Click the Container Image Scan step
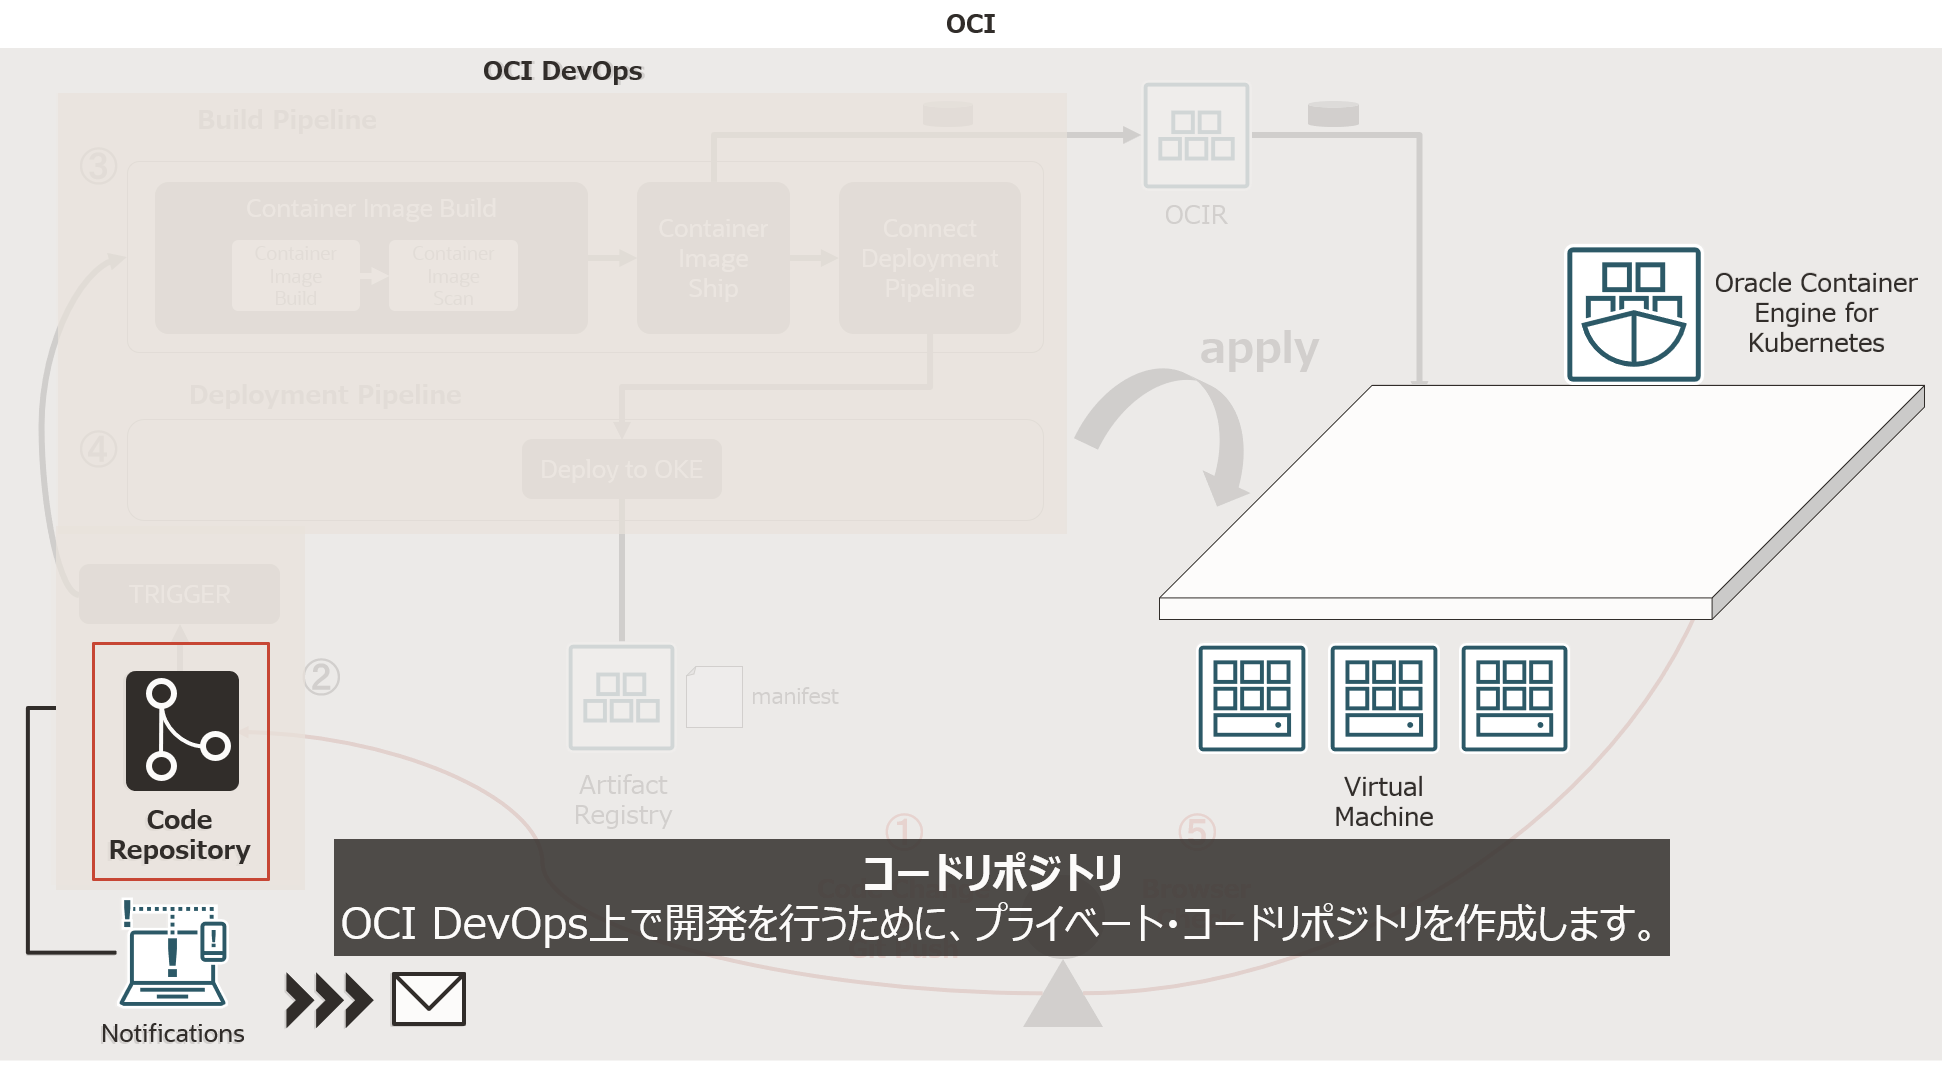This screenshot has height=1065, width=1942. tap(453, 275)
